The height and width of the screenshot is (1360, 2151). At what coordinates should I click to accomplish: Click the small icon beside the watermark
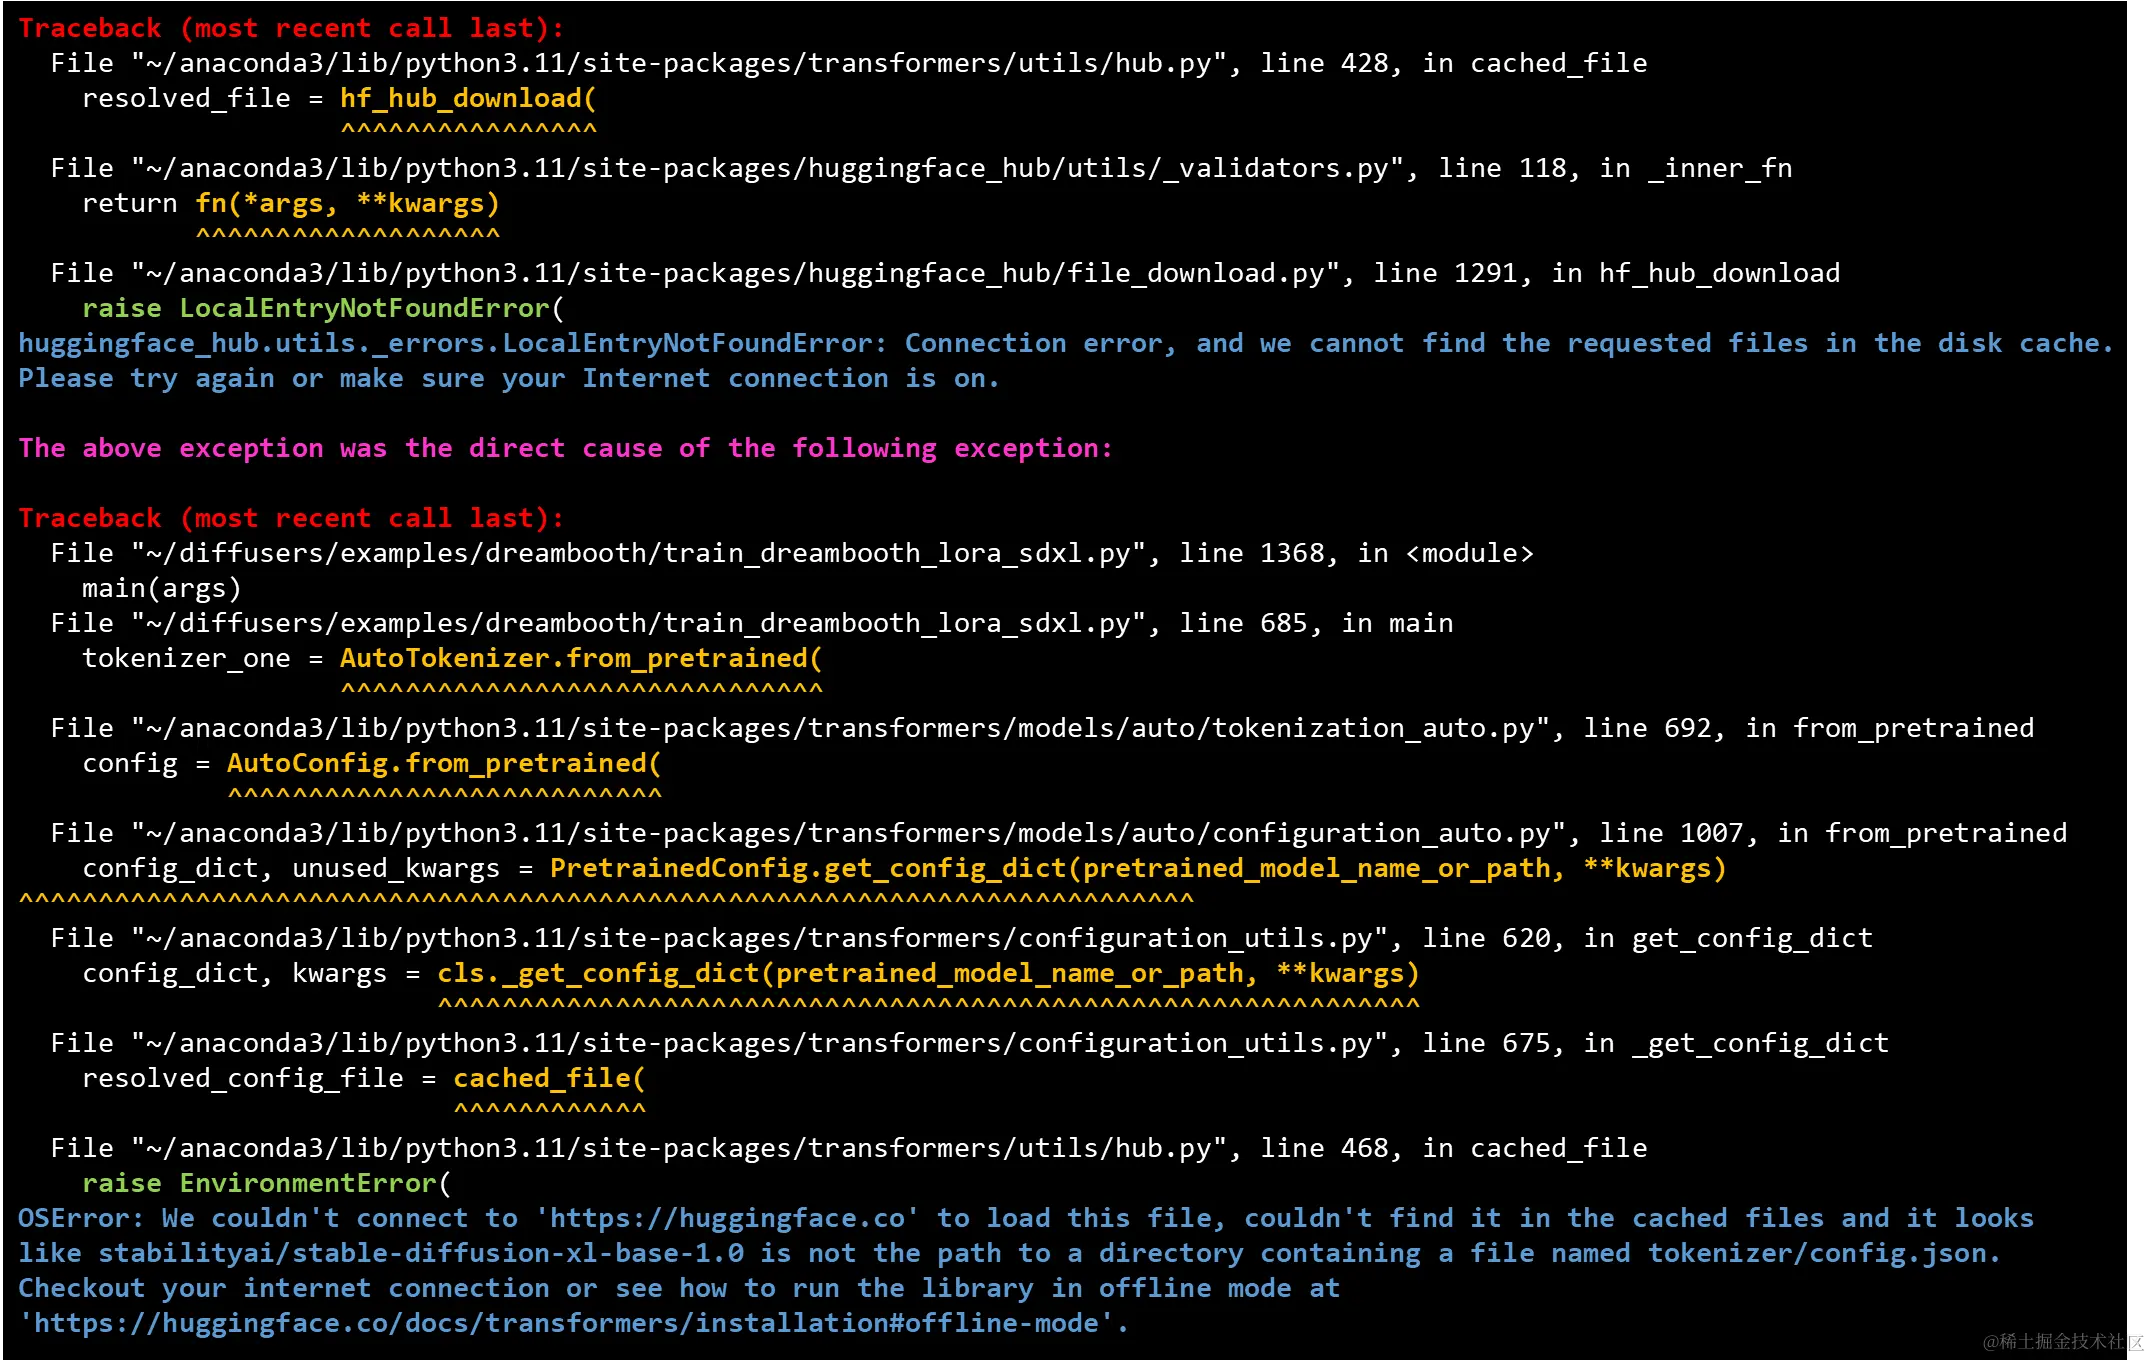pos(2135,1340)
